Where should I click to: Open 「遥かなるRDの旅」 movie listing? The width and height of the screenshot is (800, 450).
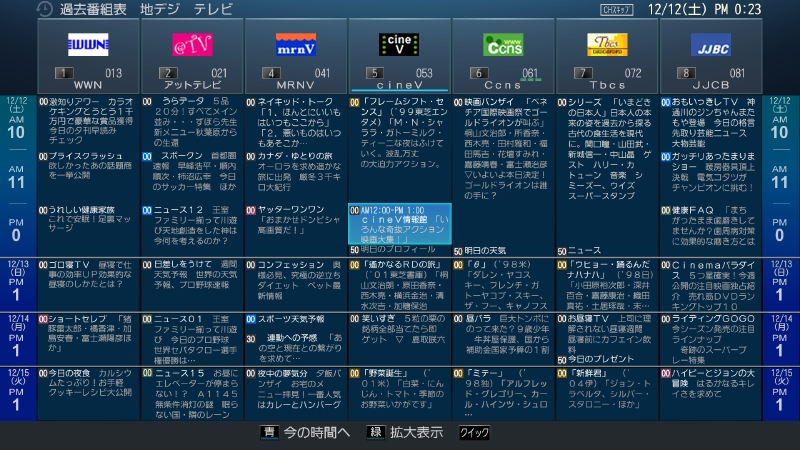pos(399,285)
